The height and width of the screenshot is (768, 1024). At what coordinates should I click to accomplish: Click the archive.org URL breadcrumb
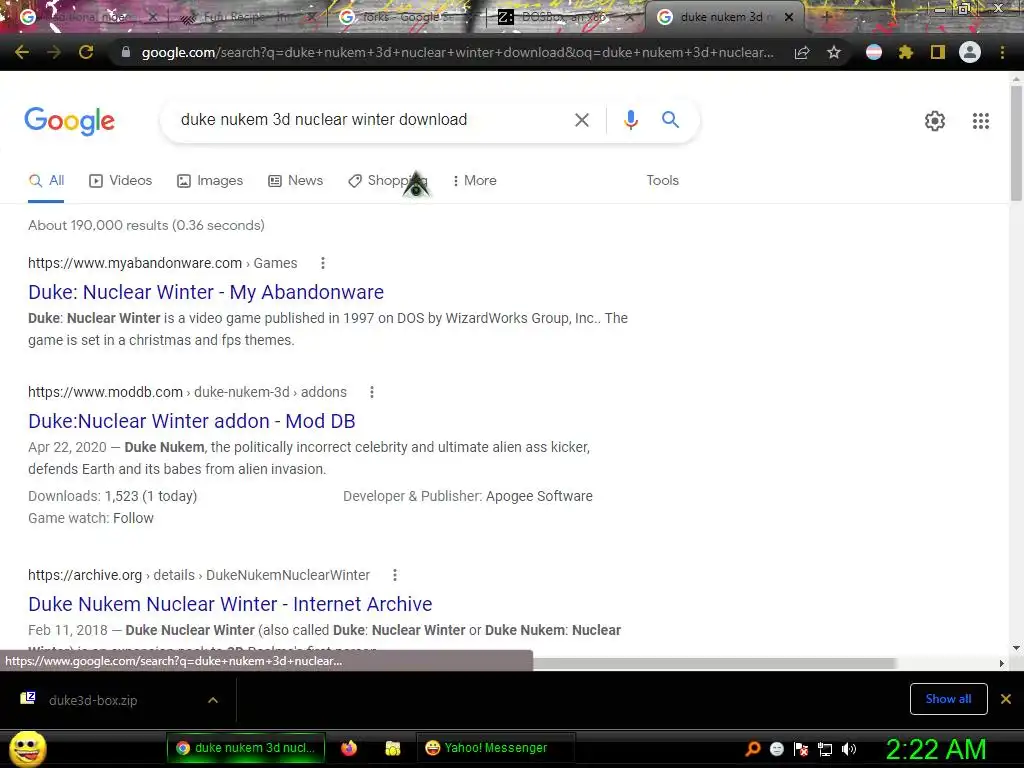click(199, 575)
